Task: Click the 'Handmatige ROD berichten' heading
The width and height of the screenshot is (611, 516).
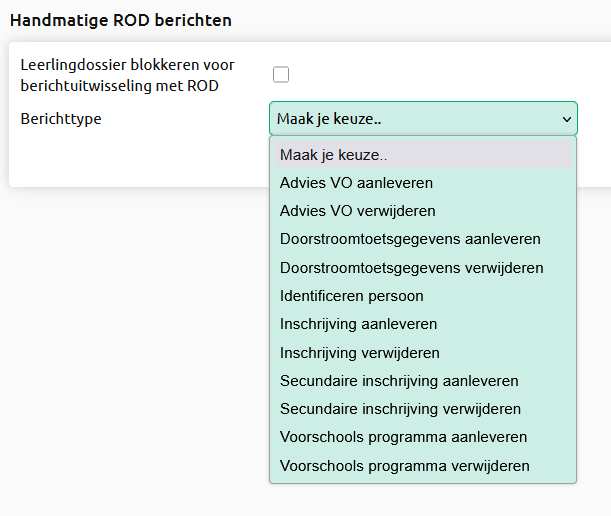Action: (x=121, y=20)
